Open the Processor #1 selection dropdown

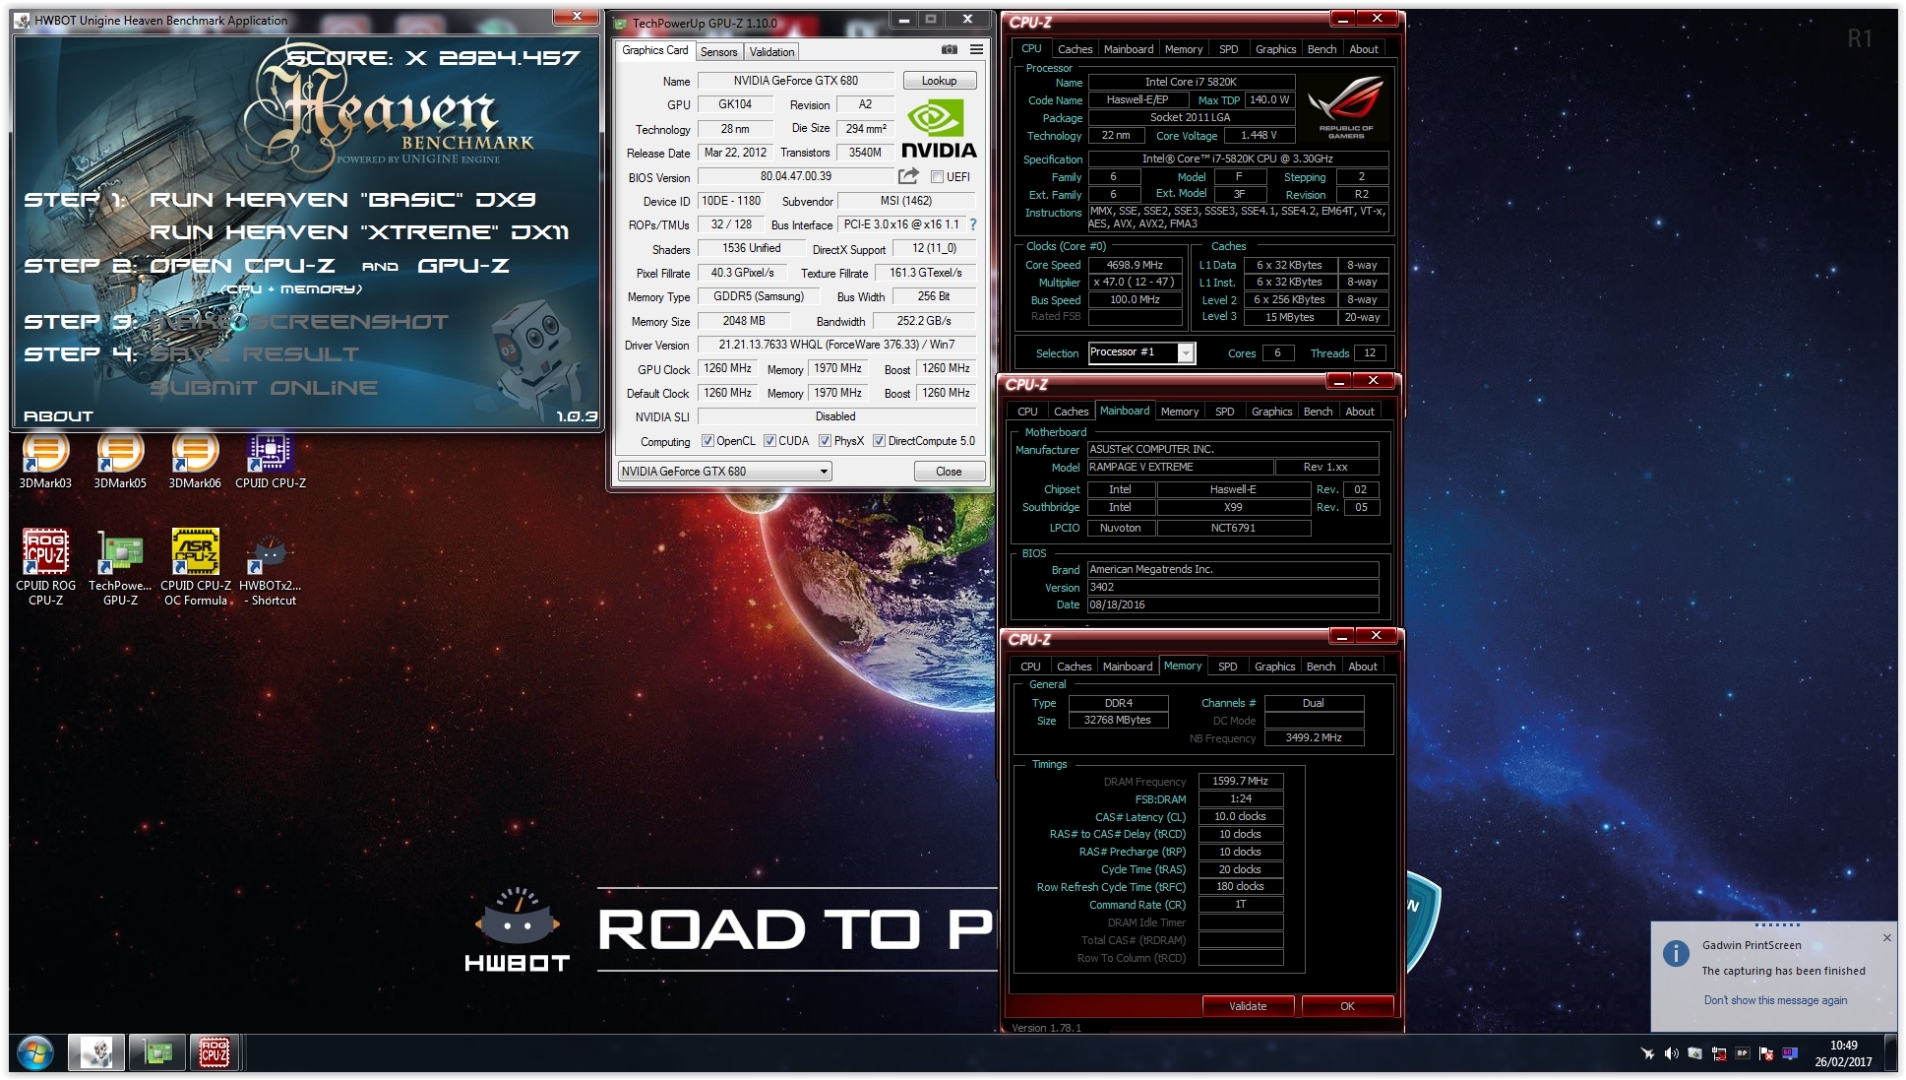(1141, 352)
